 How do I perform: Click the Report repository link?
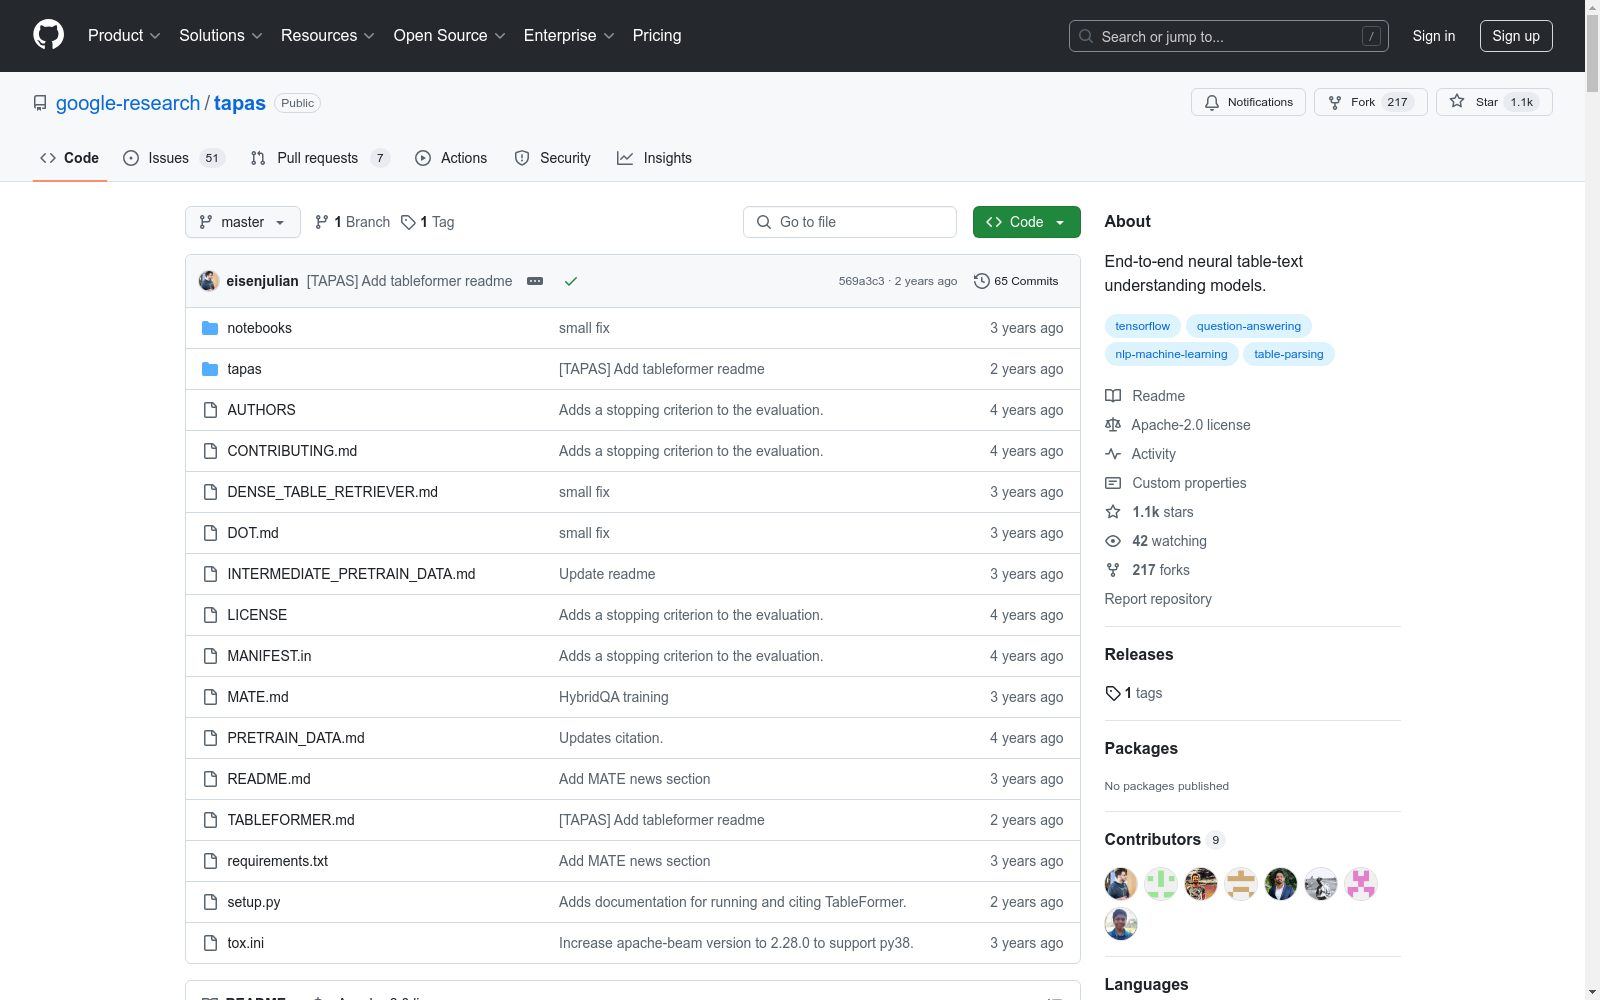[x=1158, y=599]
